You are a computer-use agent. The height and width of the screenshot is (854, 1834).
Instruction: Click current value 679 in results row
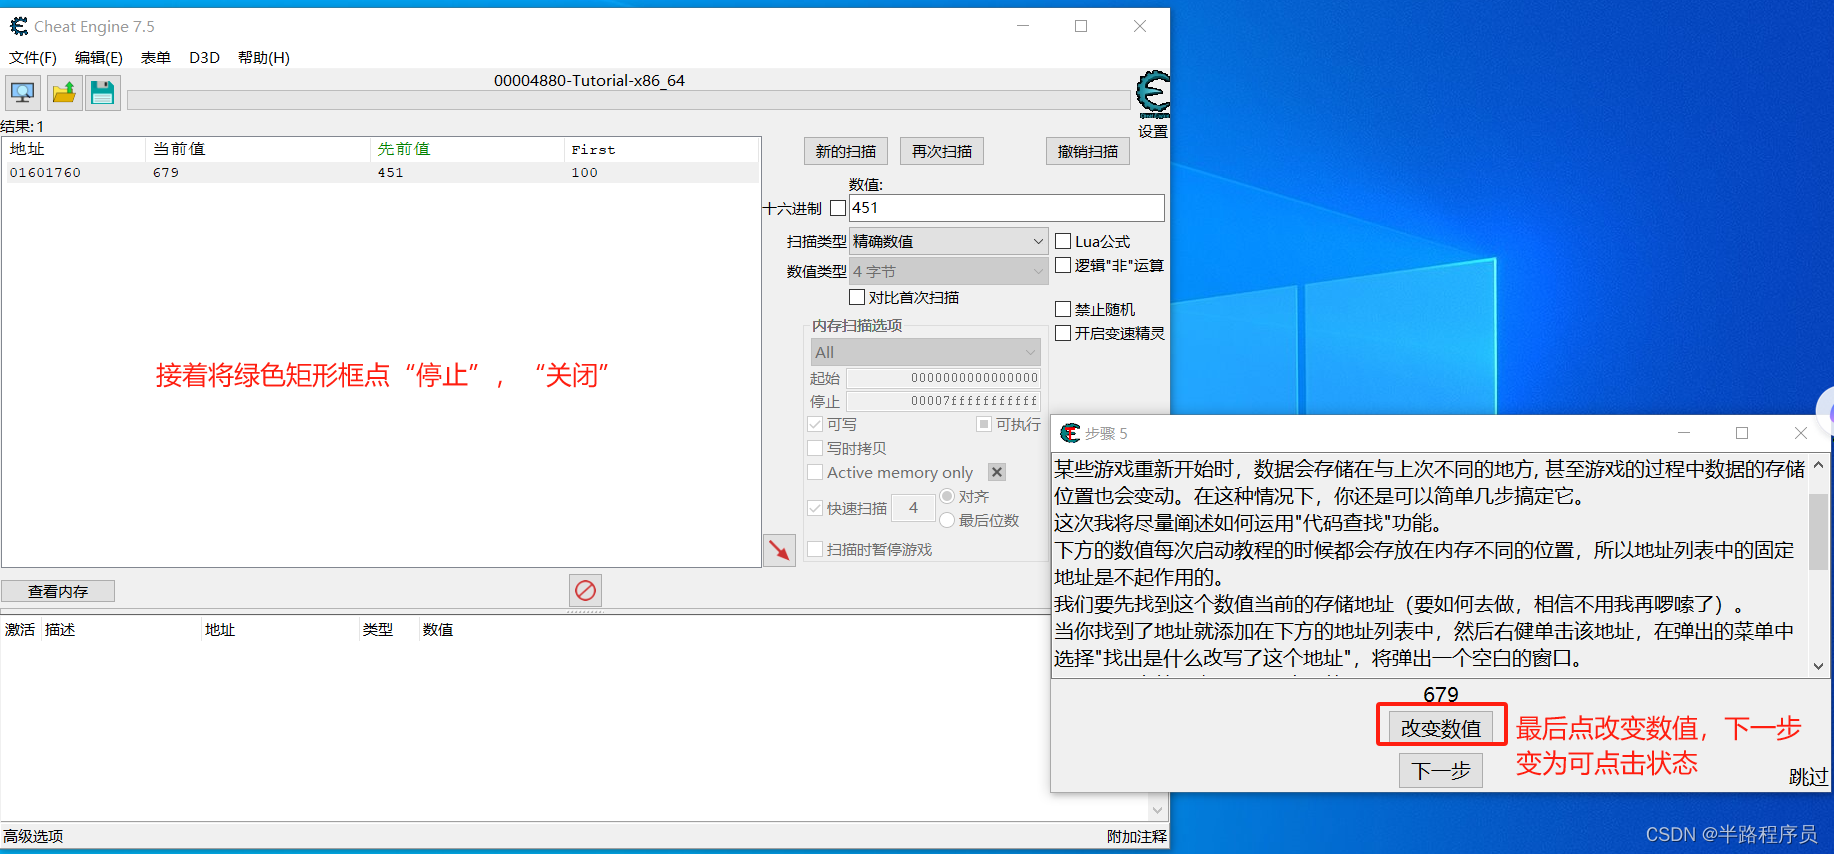click(166, 173)
